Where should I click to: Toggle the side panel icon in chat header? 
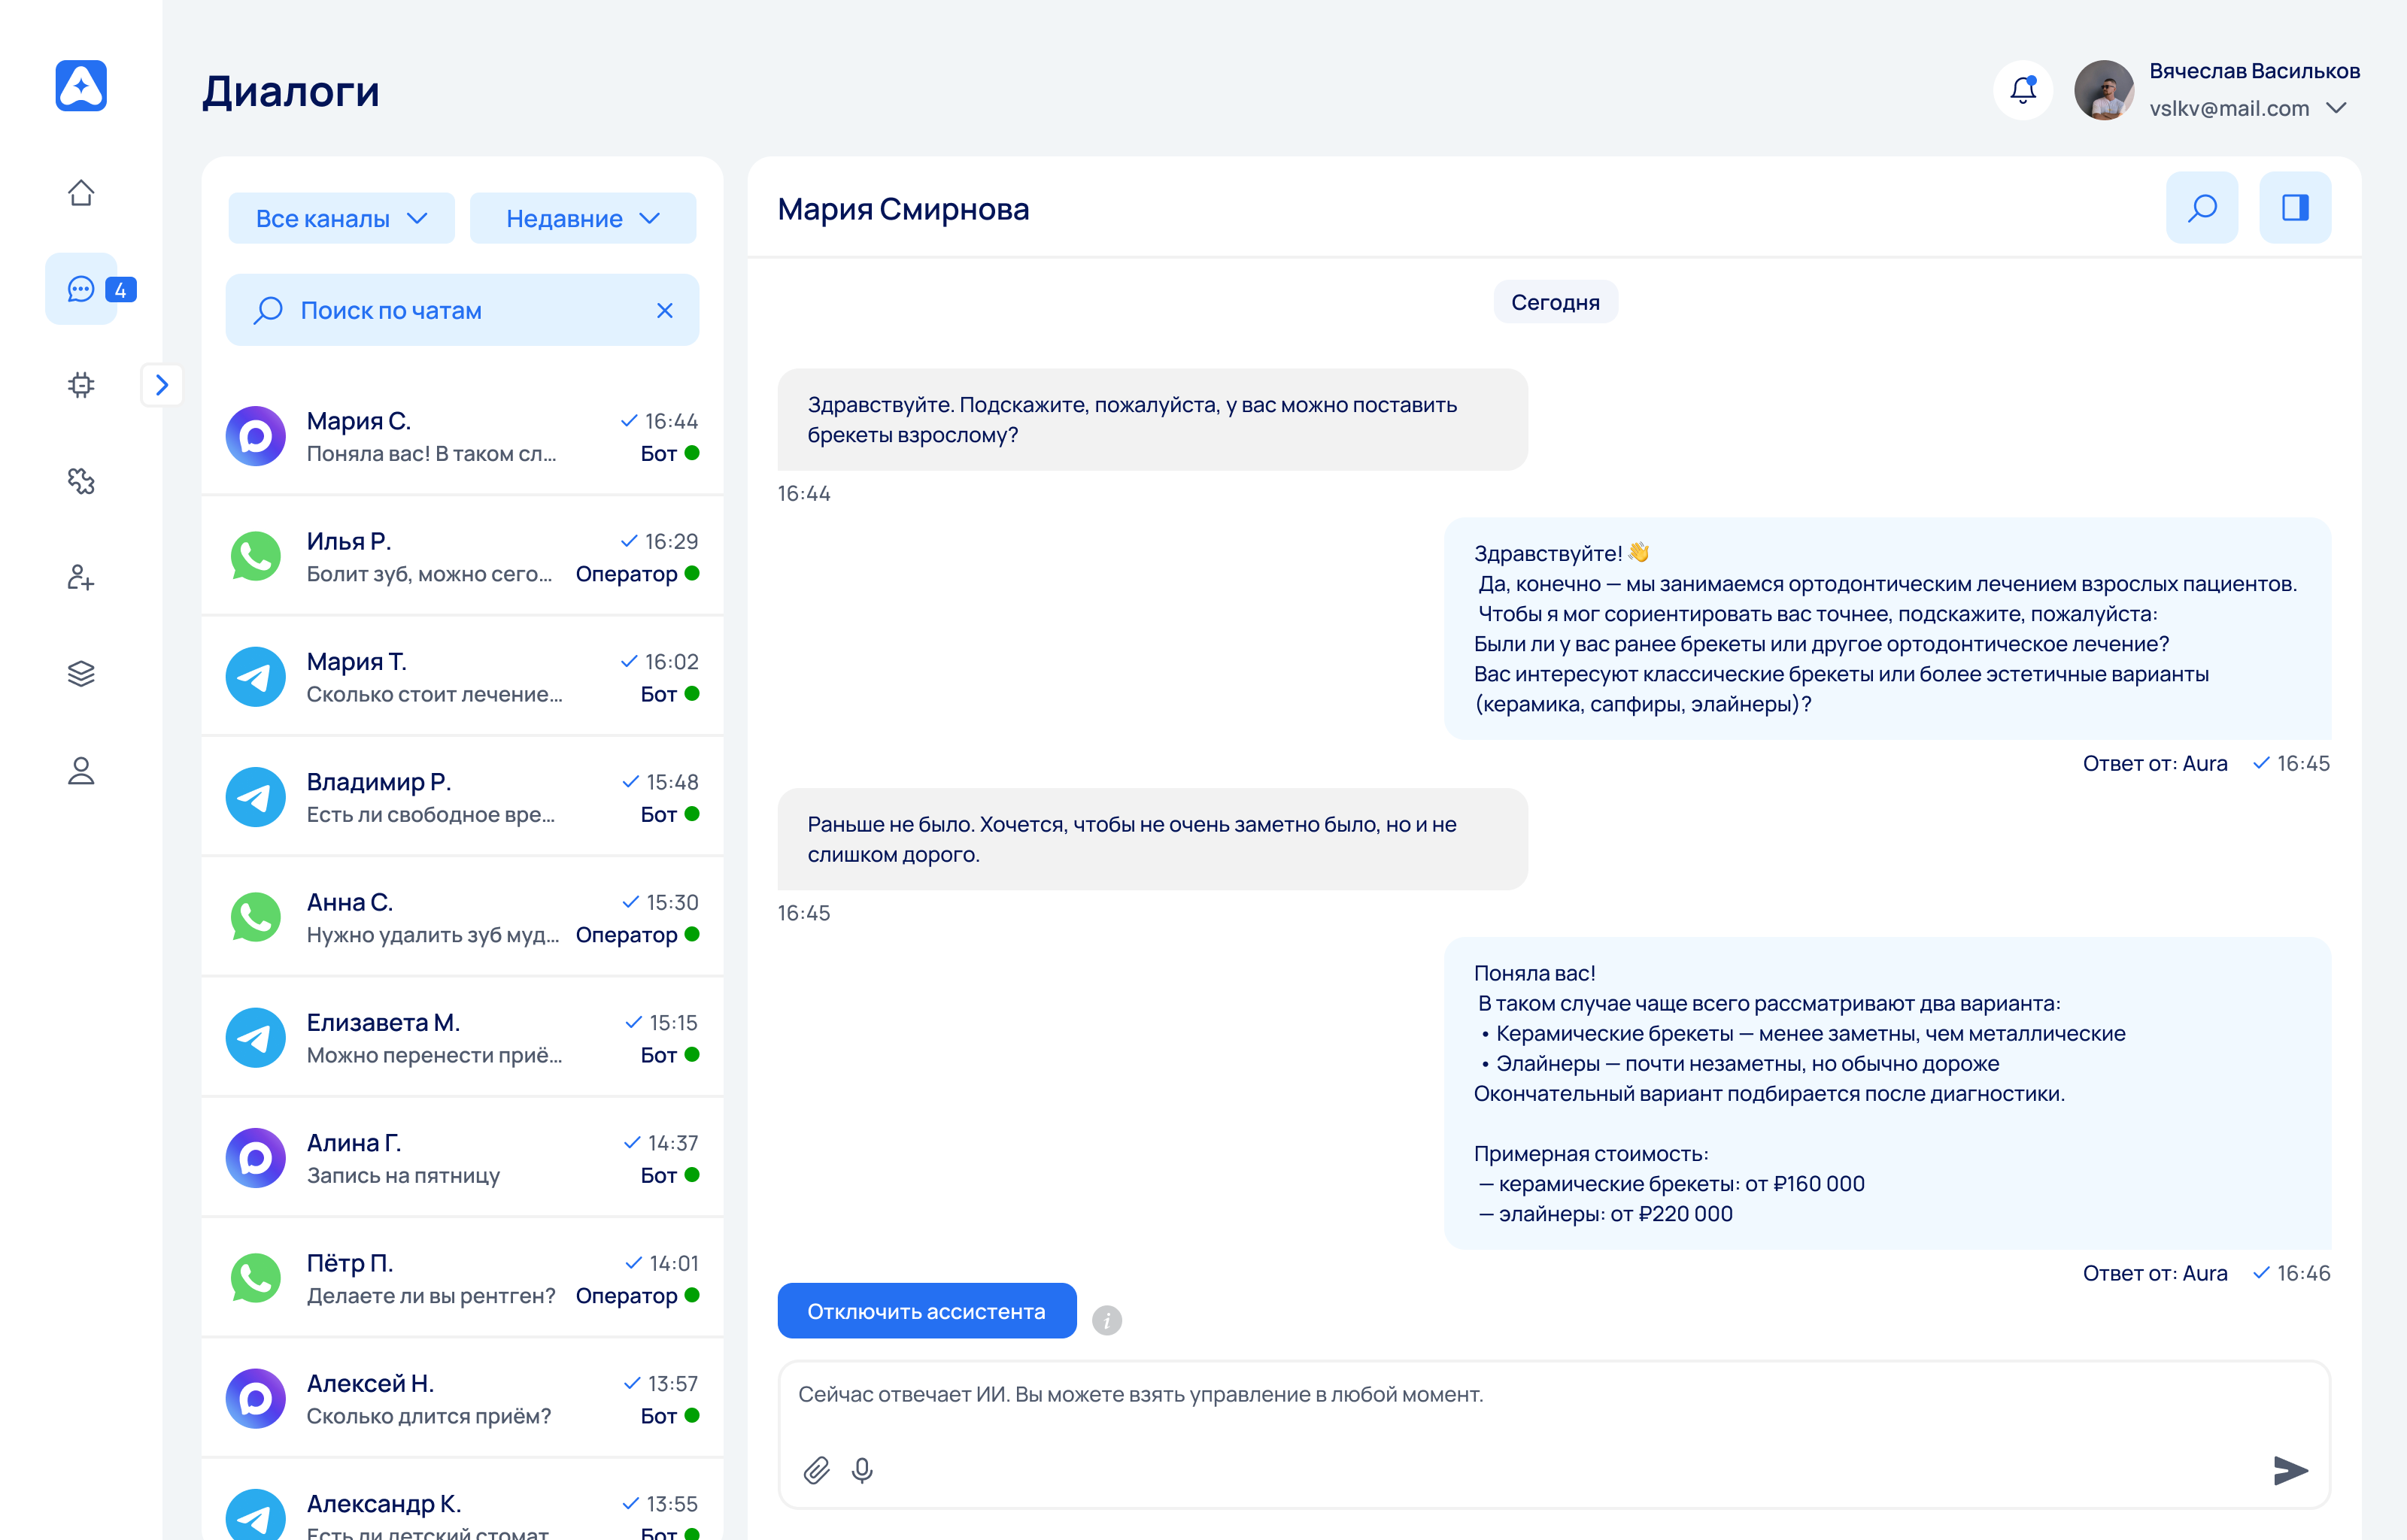[x=2294, y=208]
